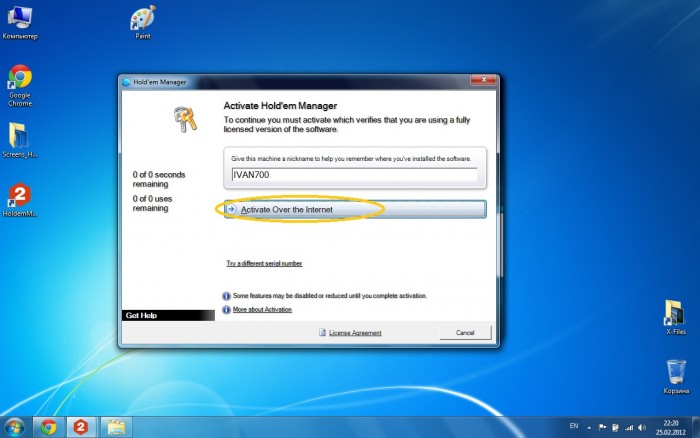
Task: Click Chrome in the taskbar
Action: click(49, 427)
